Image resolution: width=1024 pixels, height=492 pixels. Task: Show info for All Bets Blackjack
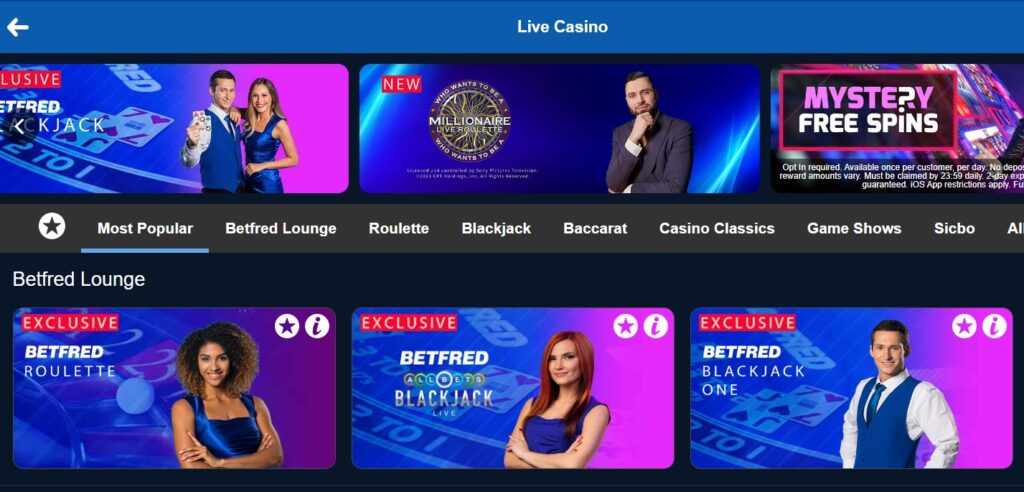[x=656, y=325]
